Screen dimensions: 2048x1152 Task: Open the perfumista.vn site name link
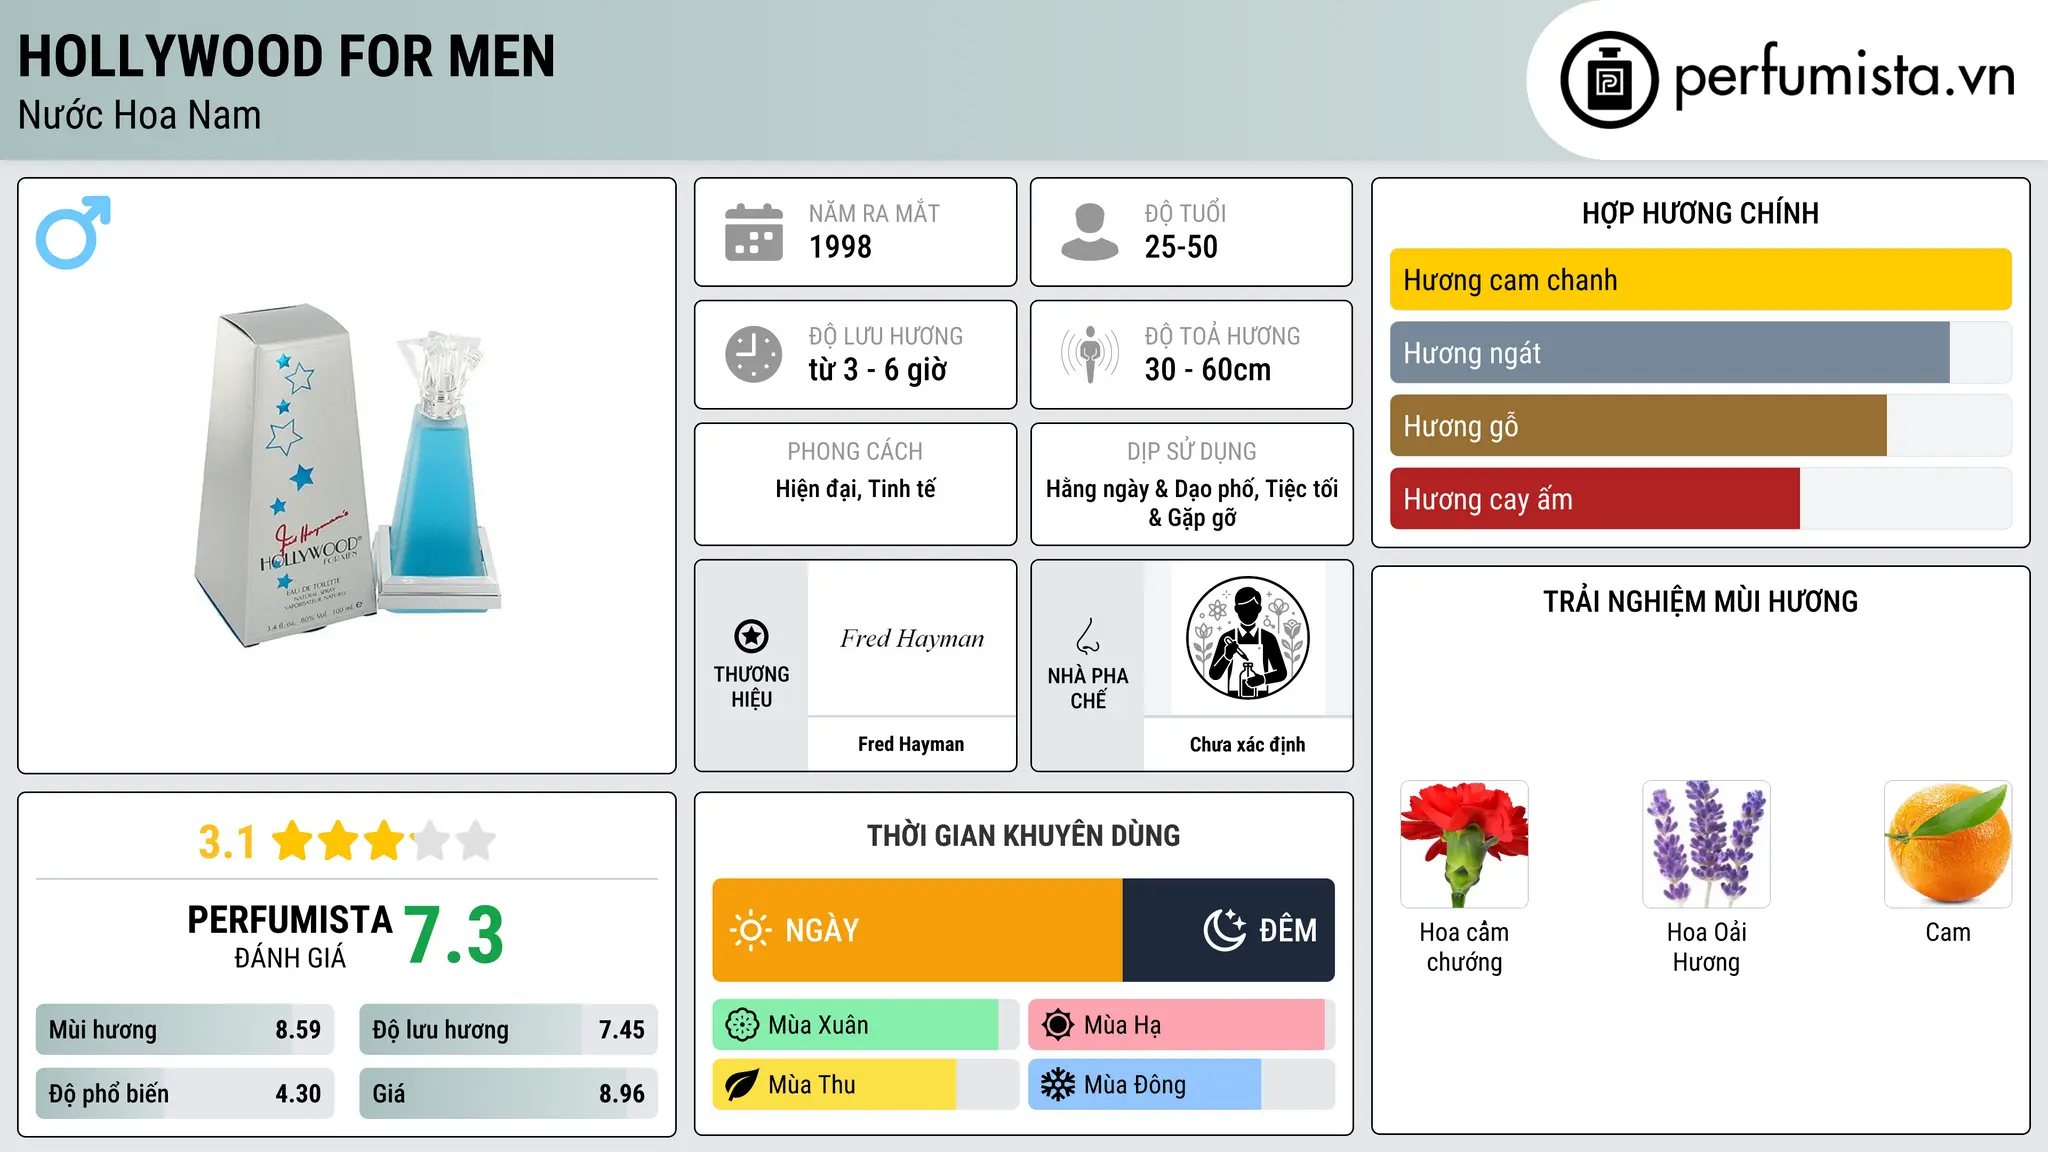click(1845, 78)
